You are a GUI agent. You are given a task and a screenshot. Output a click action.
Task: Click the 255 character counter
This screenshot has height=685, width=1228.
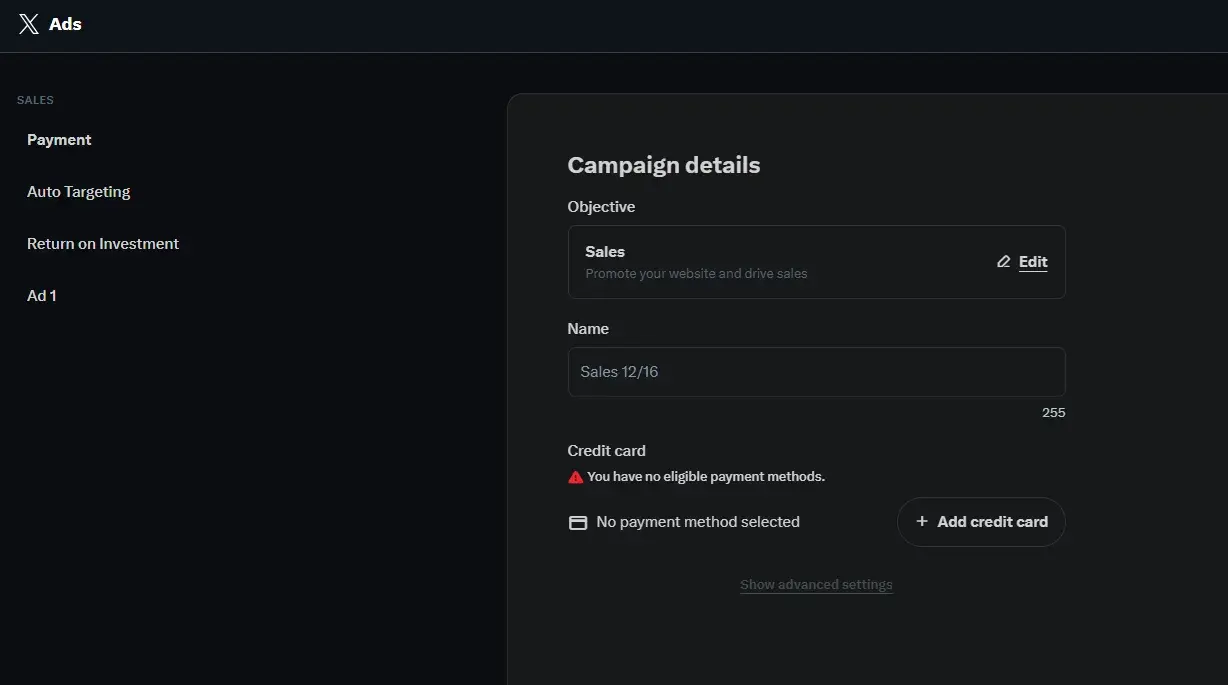pos(1053,413)
